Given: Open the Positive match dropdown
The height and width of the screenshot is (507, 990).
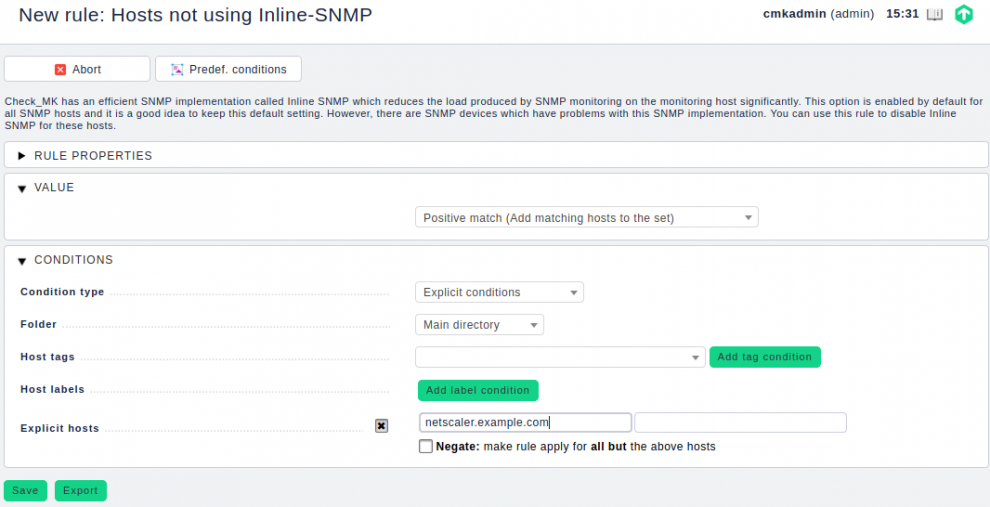Looking at the screenshot, I should [x=587, y=218].
